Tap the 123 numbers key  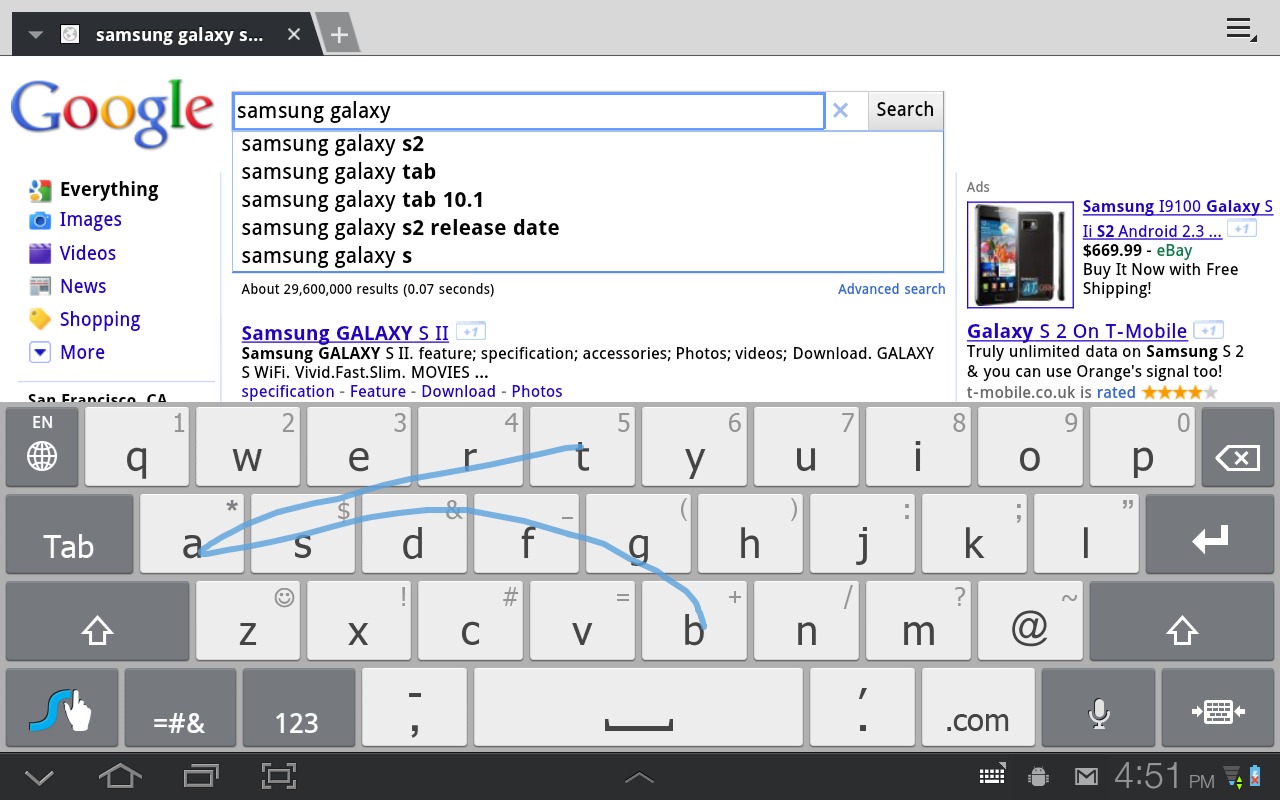(298, 707)
